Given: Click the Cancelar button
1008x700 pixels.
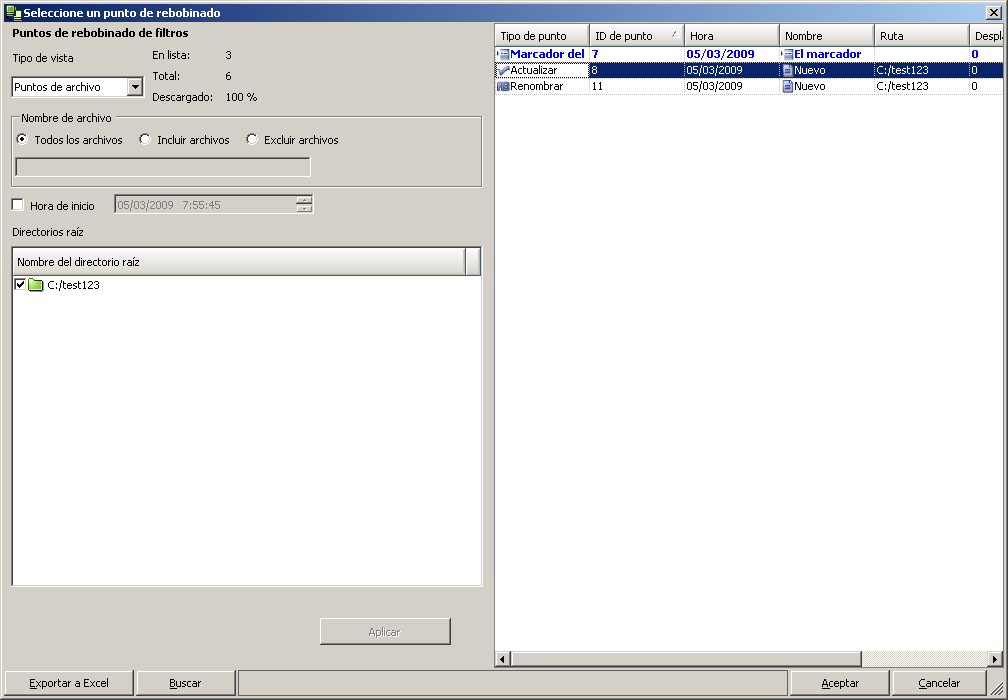Looking at the screenshot, I should coord(939,683).
